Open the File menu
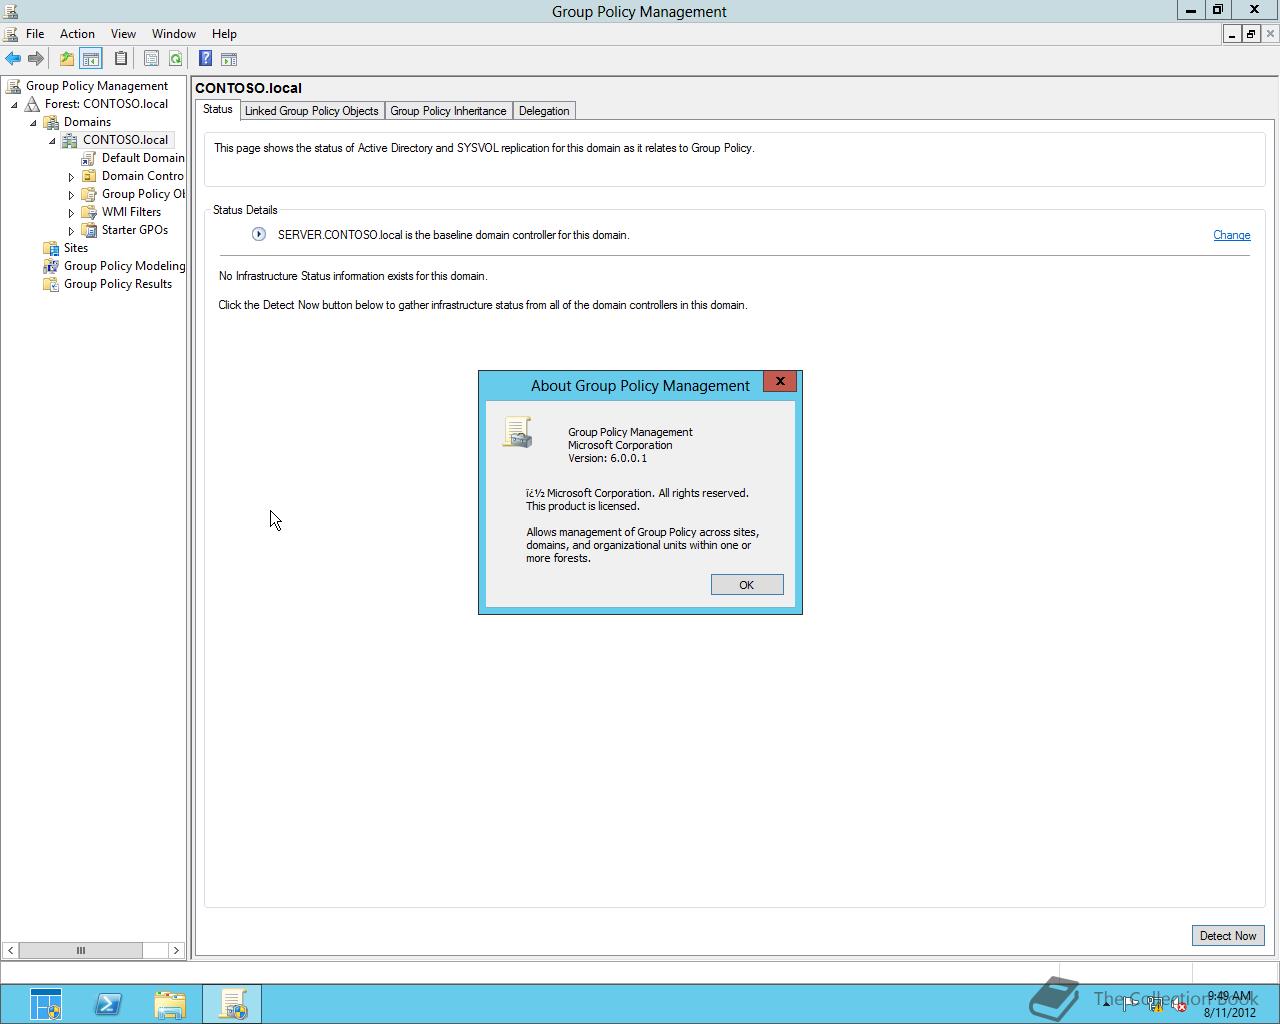The width and height of the screenshot is (1280, 1024). (35, 34)
